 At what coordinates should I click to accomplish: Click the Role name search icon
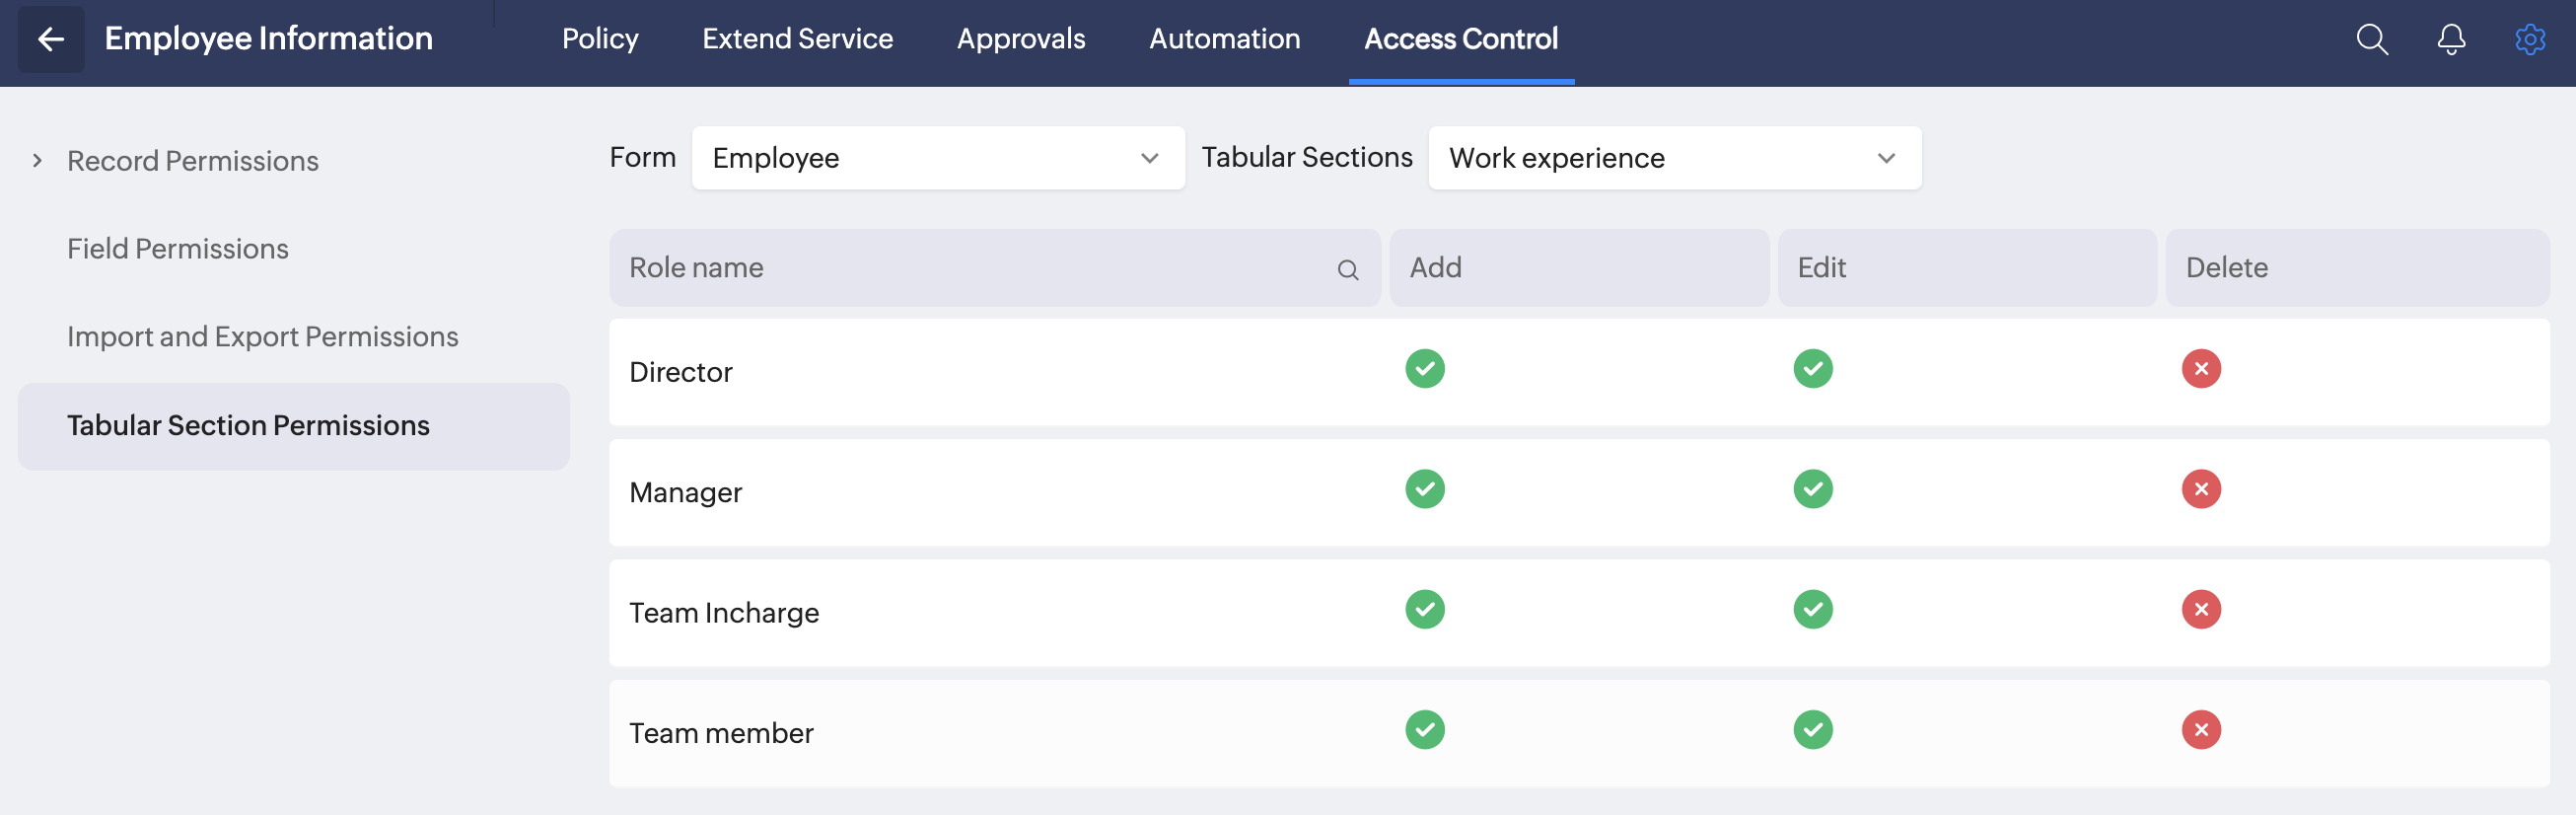1347,269
